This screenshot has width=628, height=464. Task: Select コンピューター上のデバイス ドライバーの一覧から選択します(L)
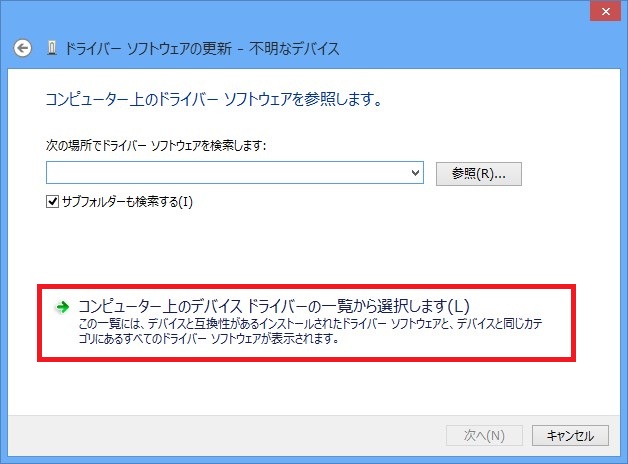[273, 306]
